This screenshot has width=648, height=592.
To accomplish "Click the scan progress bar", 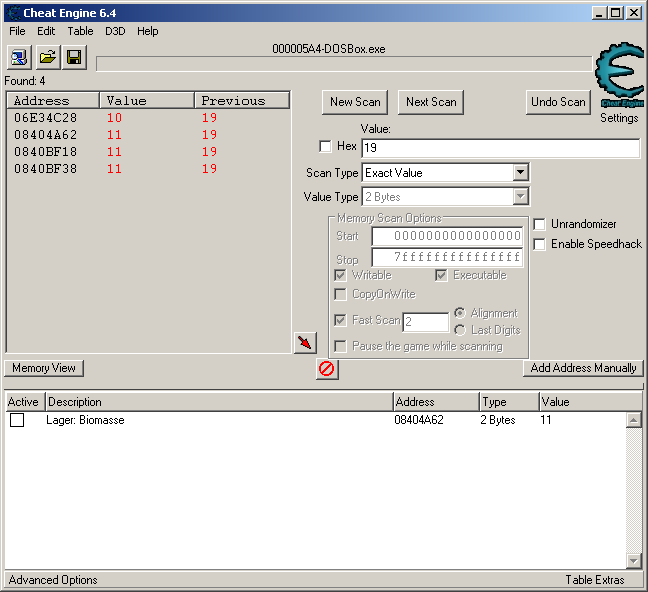I will click(344, 64).
